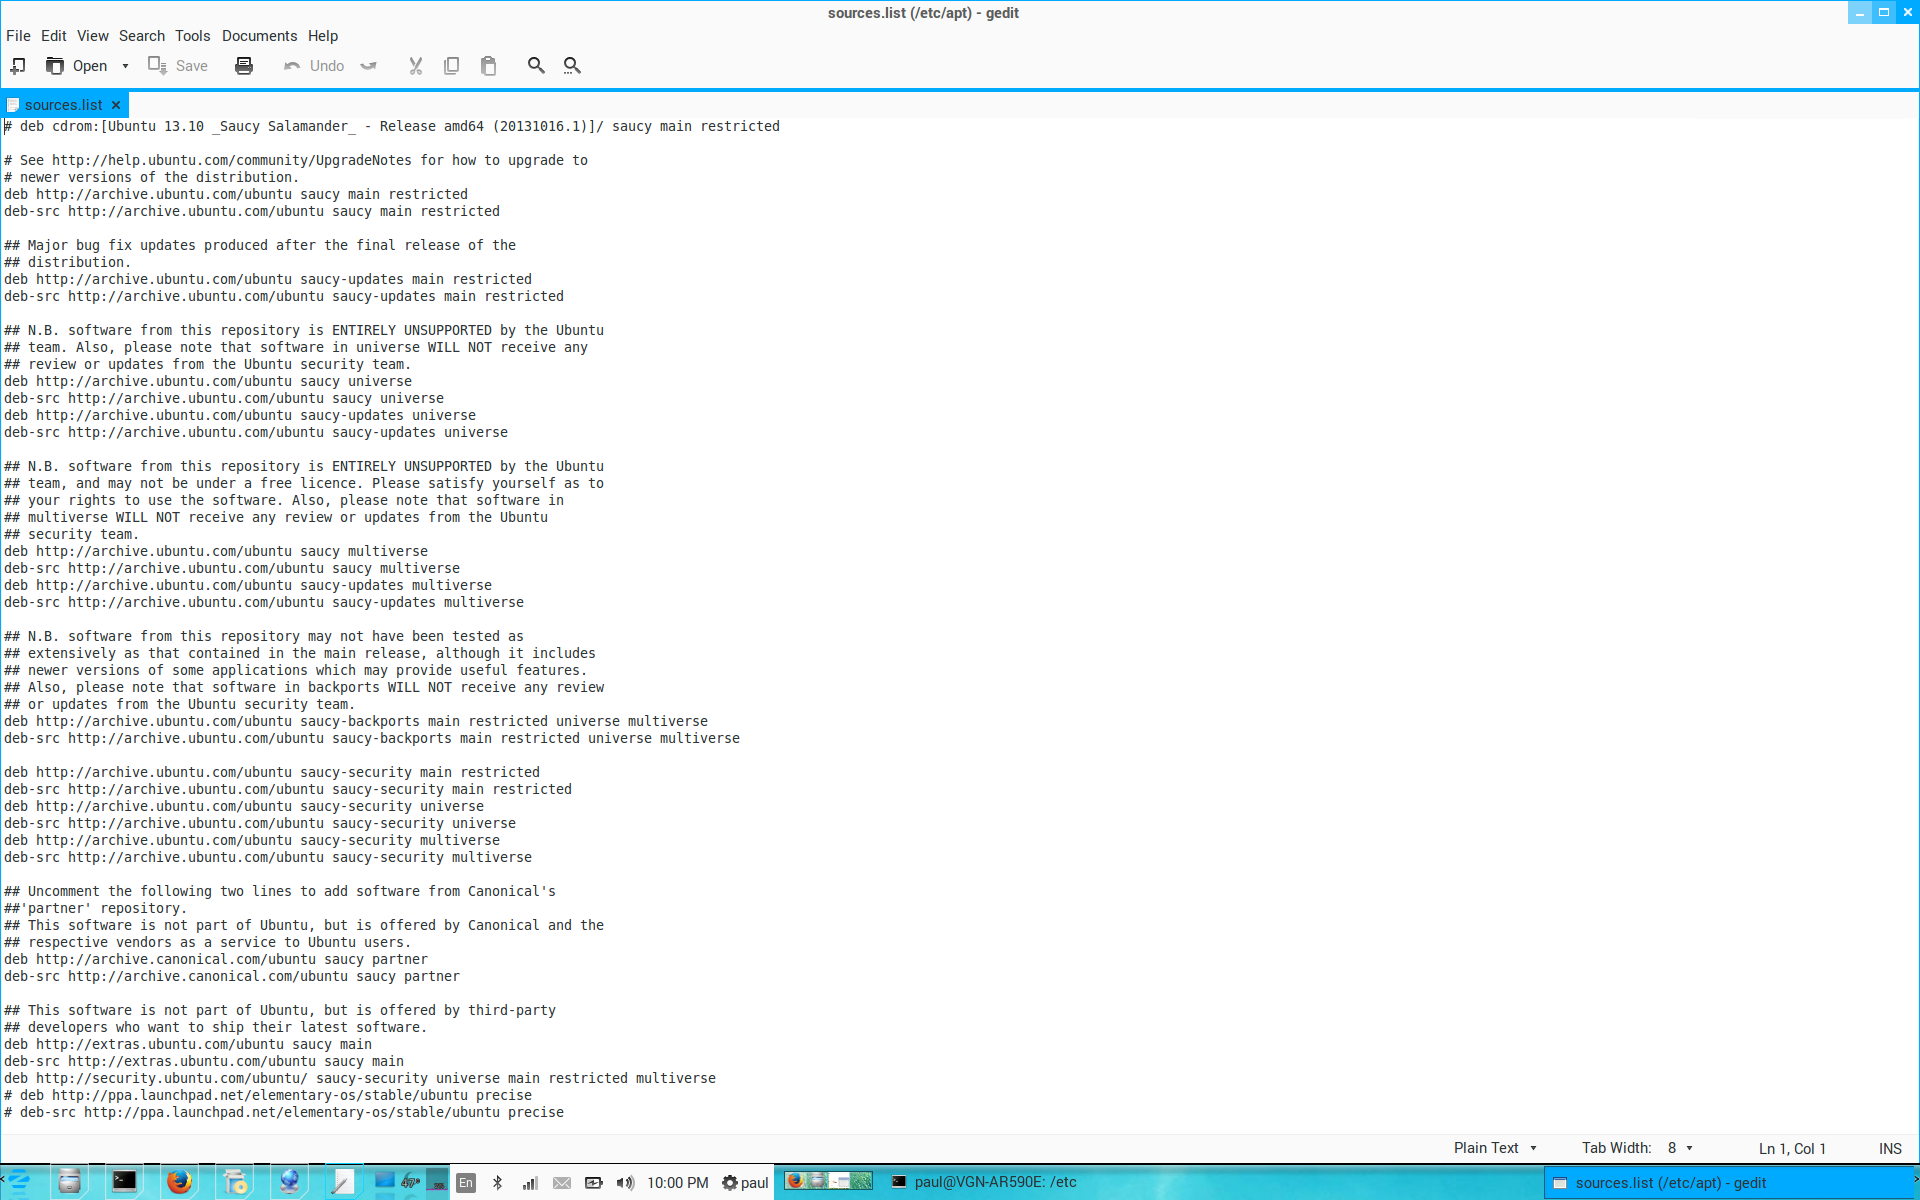Viewport: 1920px width, 1200px height.
Task: Open Find with the magnifier icon
Action: (536, 66)
